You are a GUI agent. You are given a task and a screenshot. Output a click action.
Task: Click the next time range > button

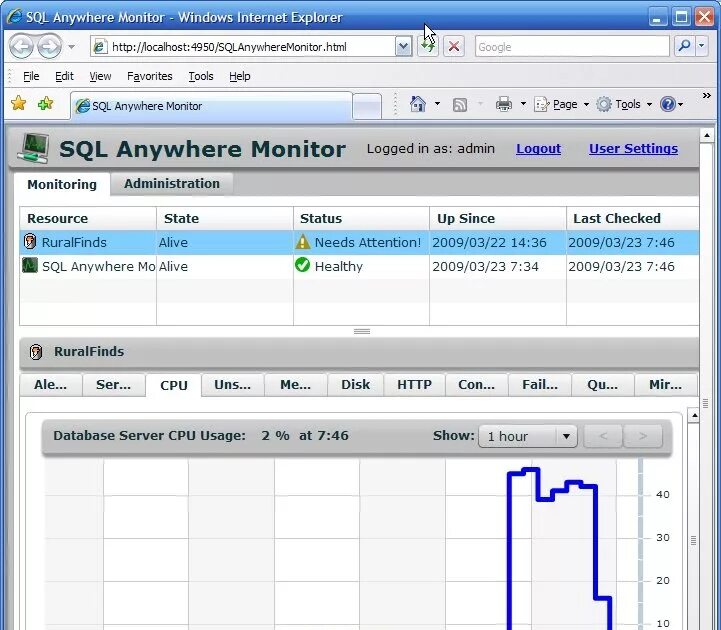pyautogui.click(x=643, y=436)
